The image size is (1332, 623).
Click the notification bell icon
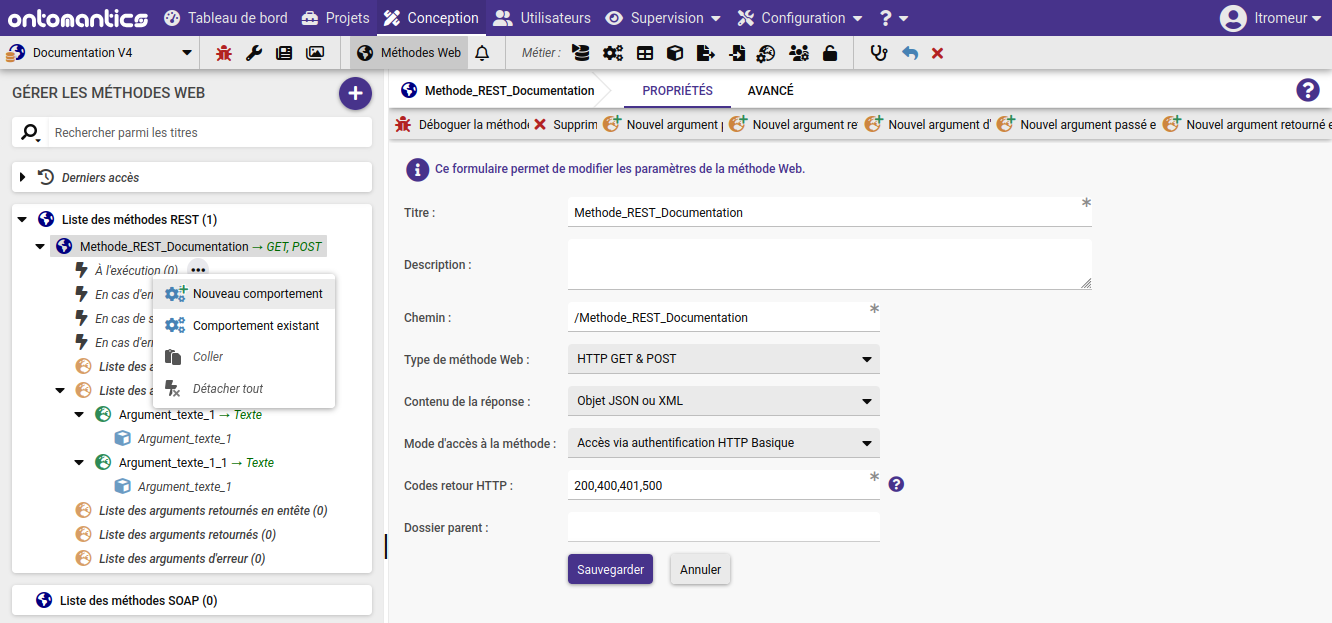(482, 53)
